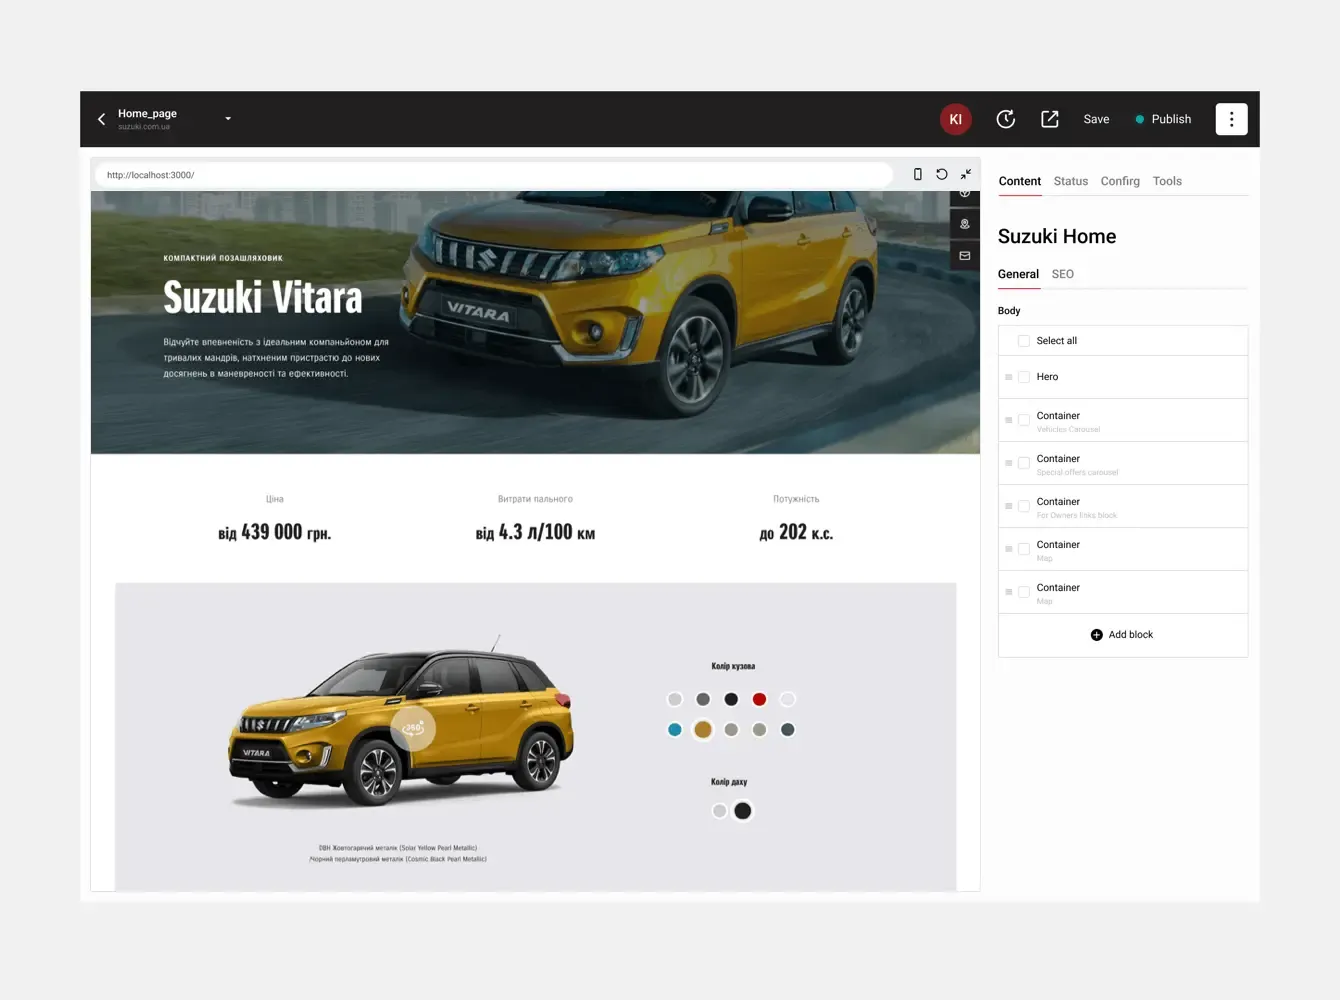This screenshot has width=1340, height=1000.
Task: Publish the page
Action: (1163, 119)
